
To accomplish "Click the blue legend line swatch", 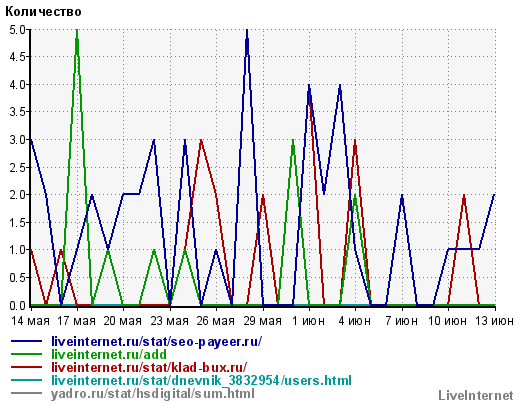I will pos(27,341).
